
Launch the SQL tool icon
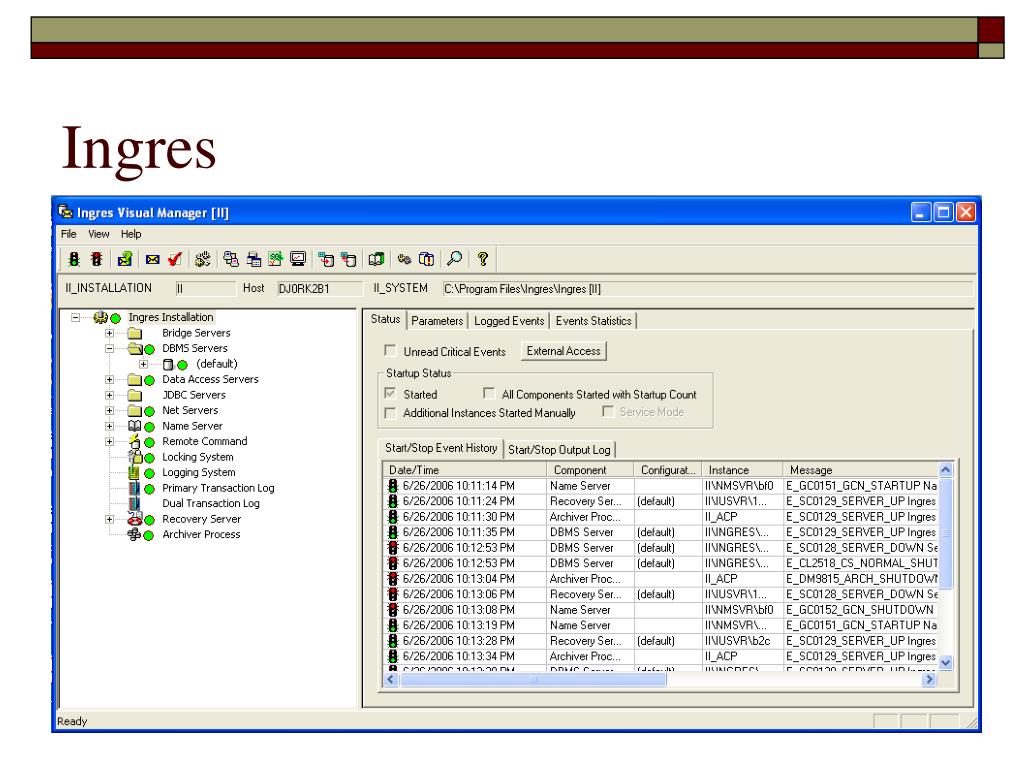coord(276,259)
